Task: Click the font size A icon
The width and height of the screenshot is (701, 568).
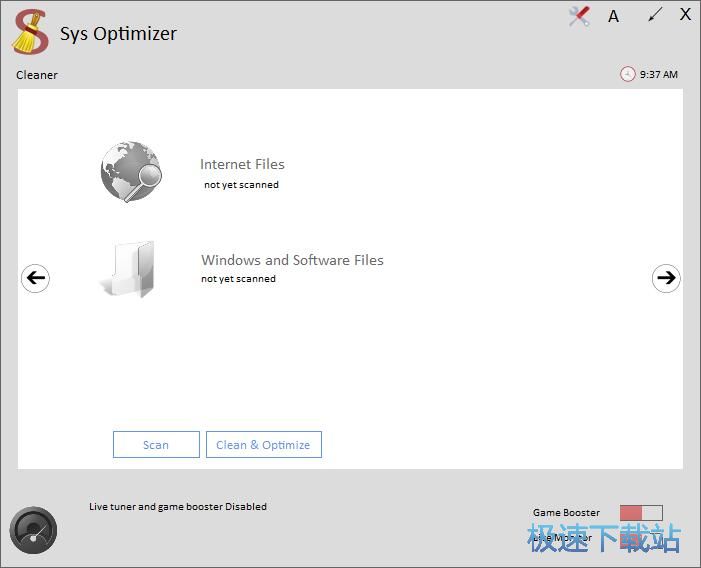Action: (x=613, y=17)
